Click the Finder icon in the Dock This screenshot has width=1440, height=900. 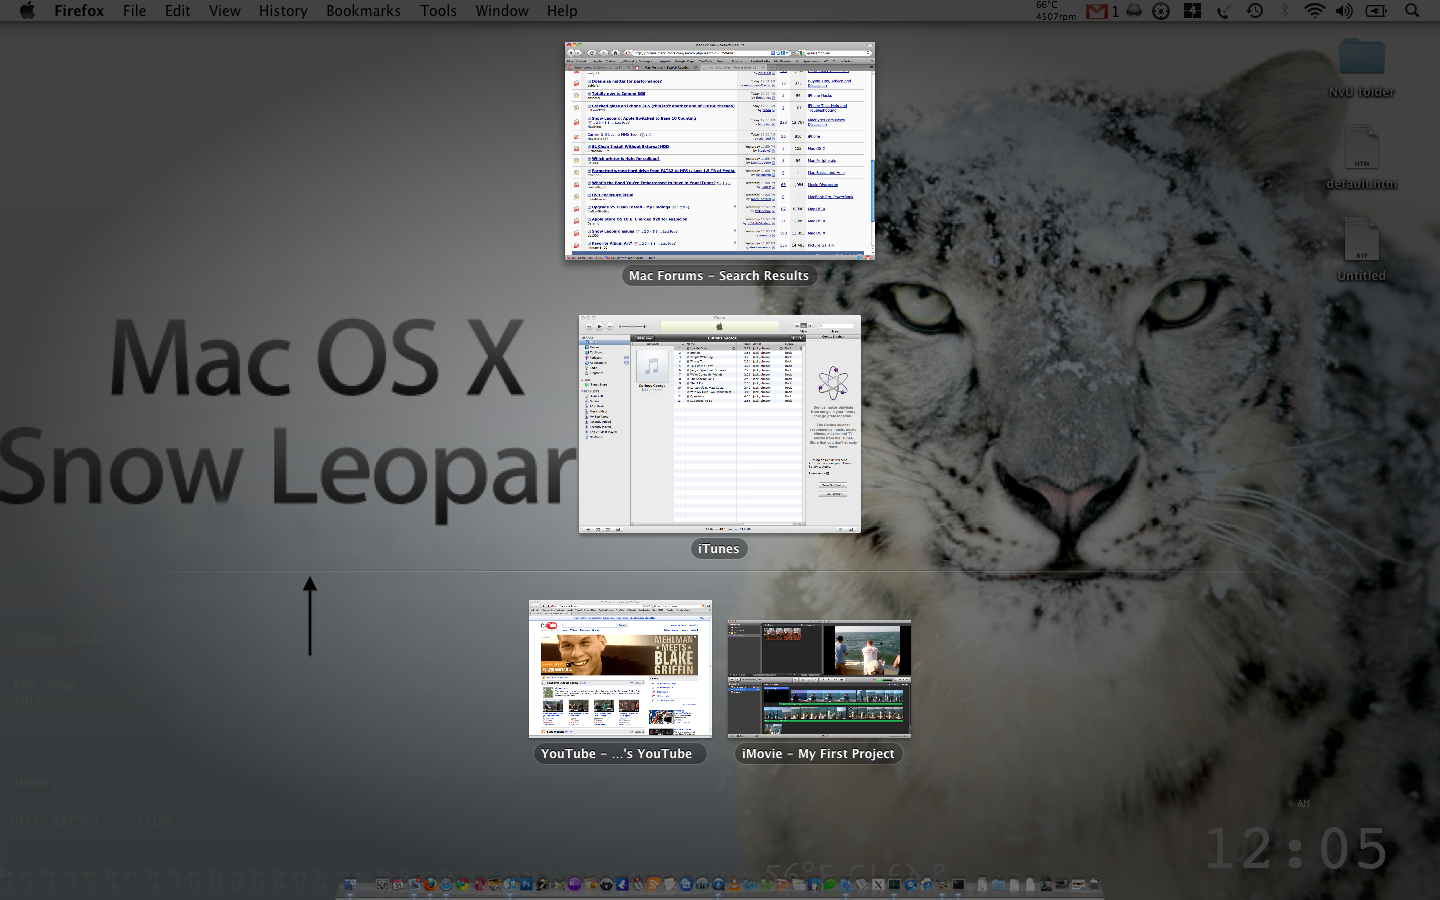350,884
